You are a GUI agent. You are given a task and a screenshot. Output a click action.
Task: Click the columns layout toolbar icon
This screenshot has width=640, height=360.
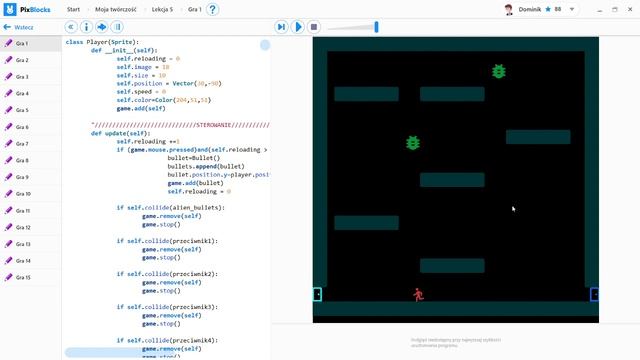click(118, 27)
